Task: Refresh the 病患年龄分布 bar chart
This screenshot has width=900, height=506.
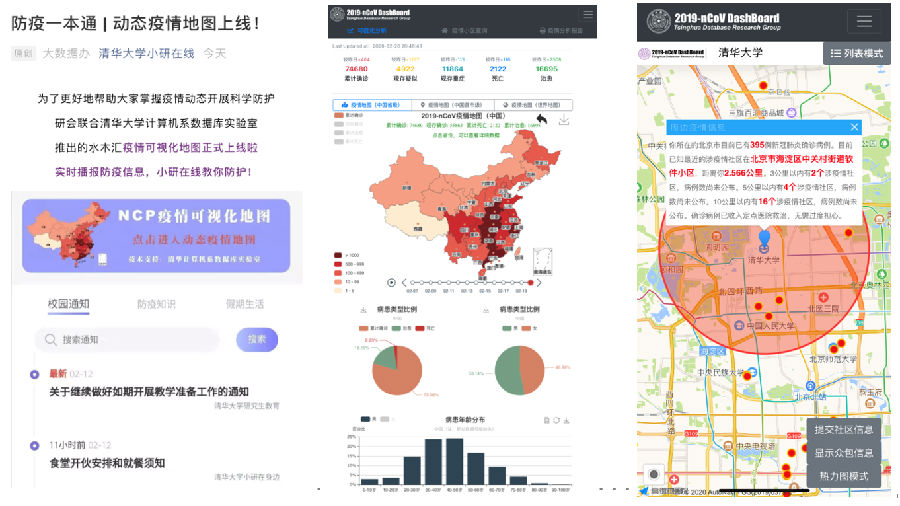Action: pyautogui.click(x=556, y=421)
